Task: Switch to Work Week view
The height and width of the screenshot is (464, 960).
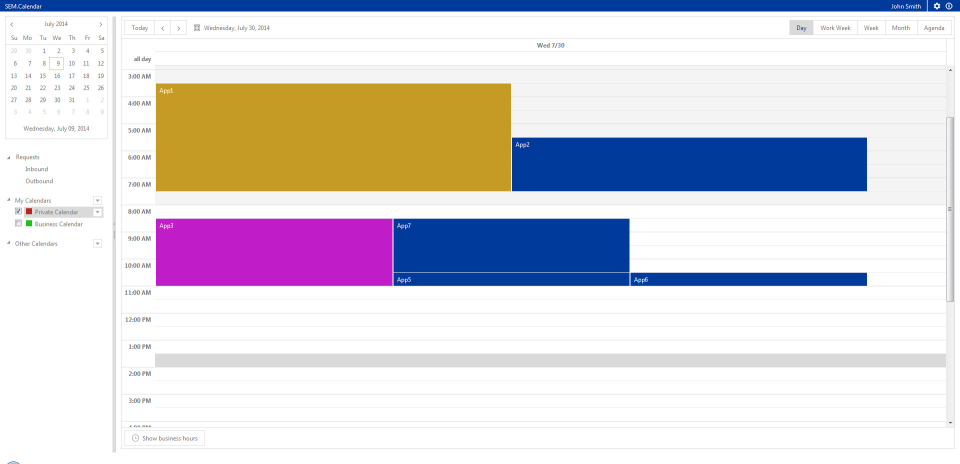Action: pyautogui.click(x=835, y=28)
